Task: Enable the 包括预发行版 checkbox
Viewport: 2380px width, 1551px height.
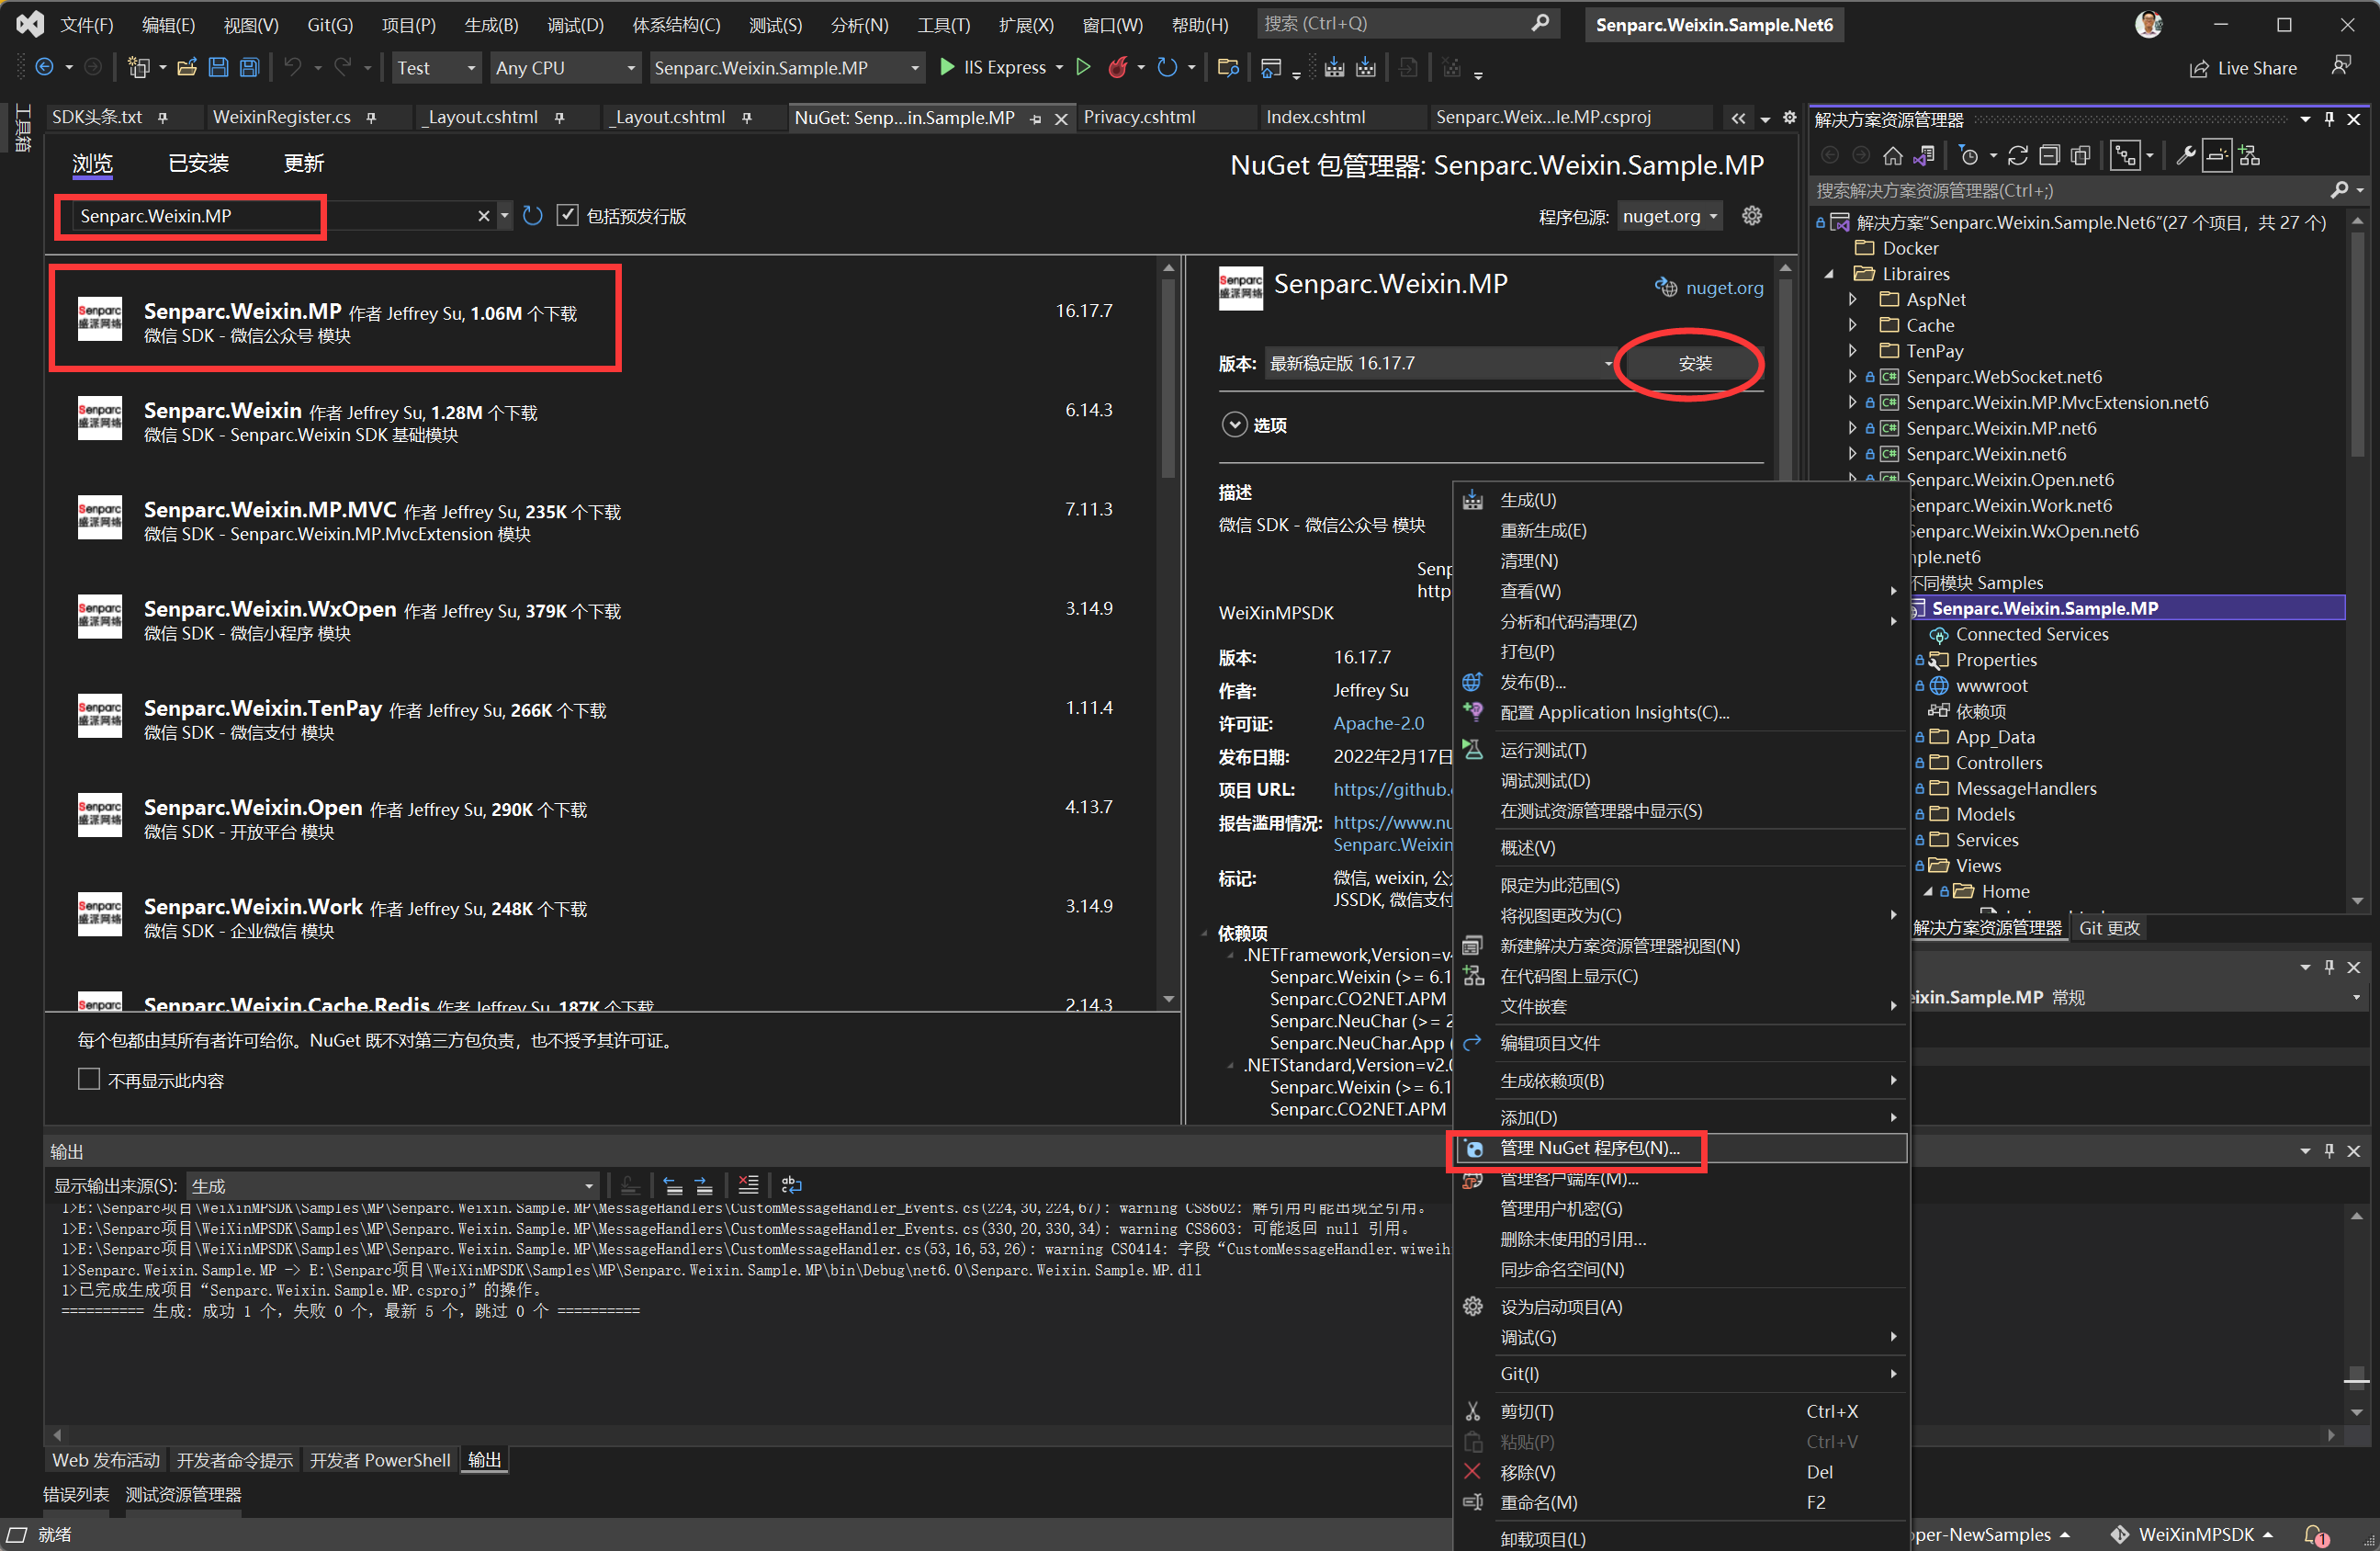Action: tap(567, 215)
